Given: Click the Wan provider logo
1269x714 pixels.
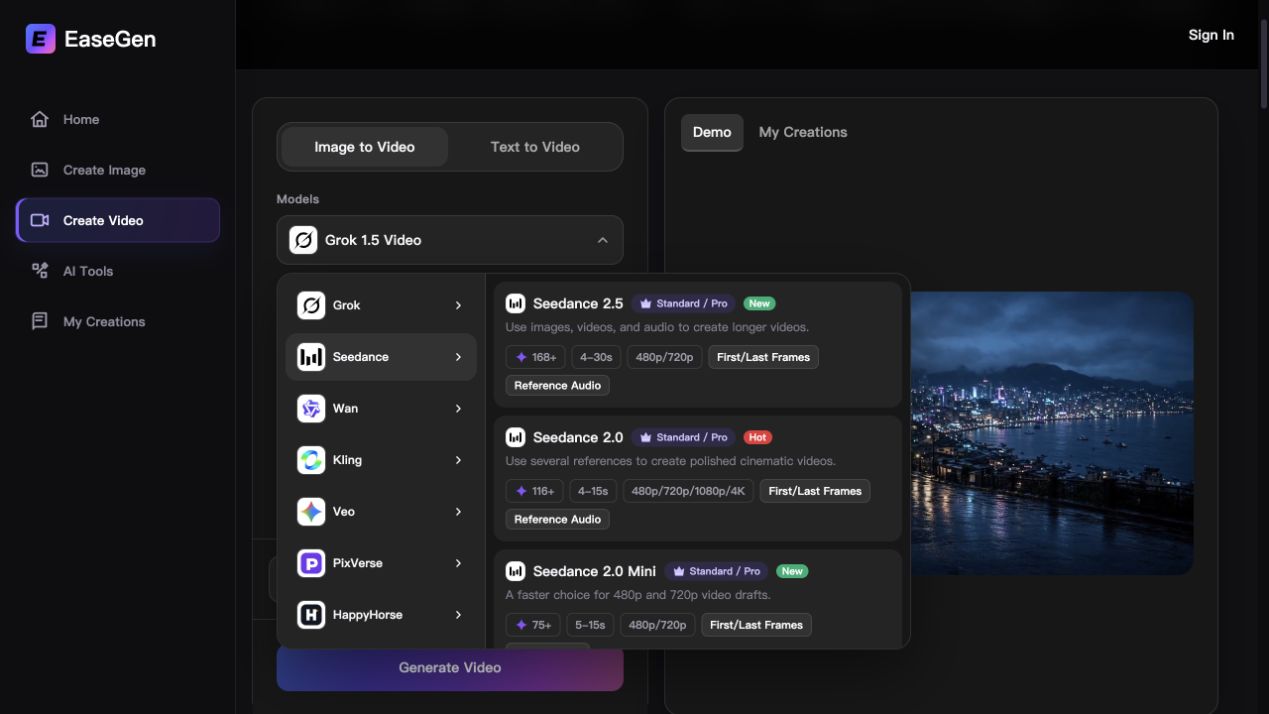Looking at the screenshot, I should 311,408.
